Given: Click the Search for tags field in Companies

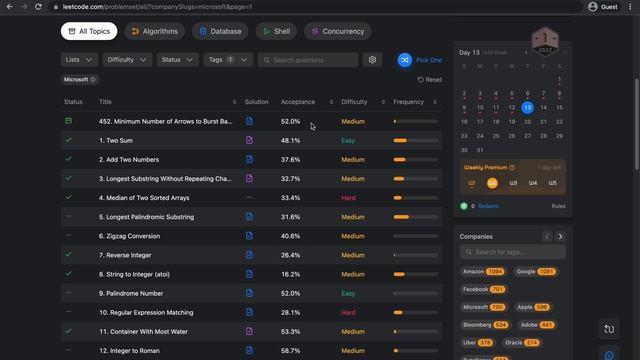Looking at the screenshot, I should pyautogui.click(x=512, y=252).
